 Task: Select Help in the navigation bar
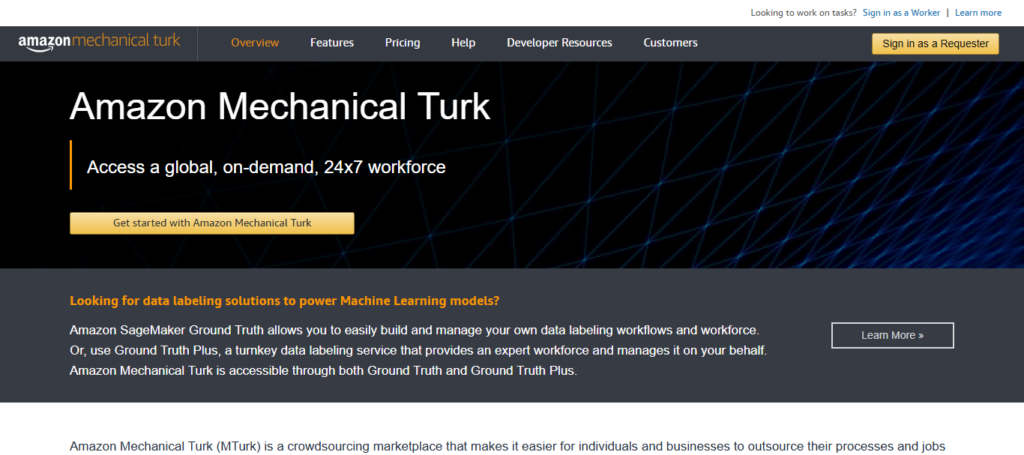[463, 43]
